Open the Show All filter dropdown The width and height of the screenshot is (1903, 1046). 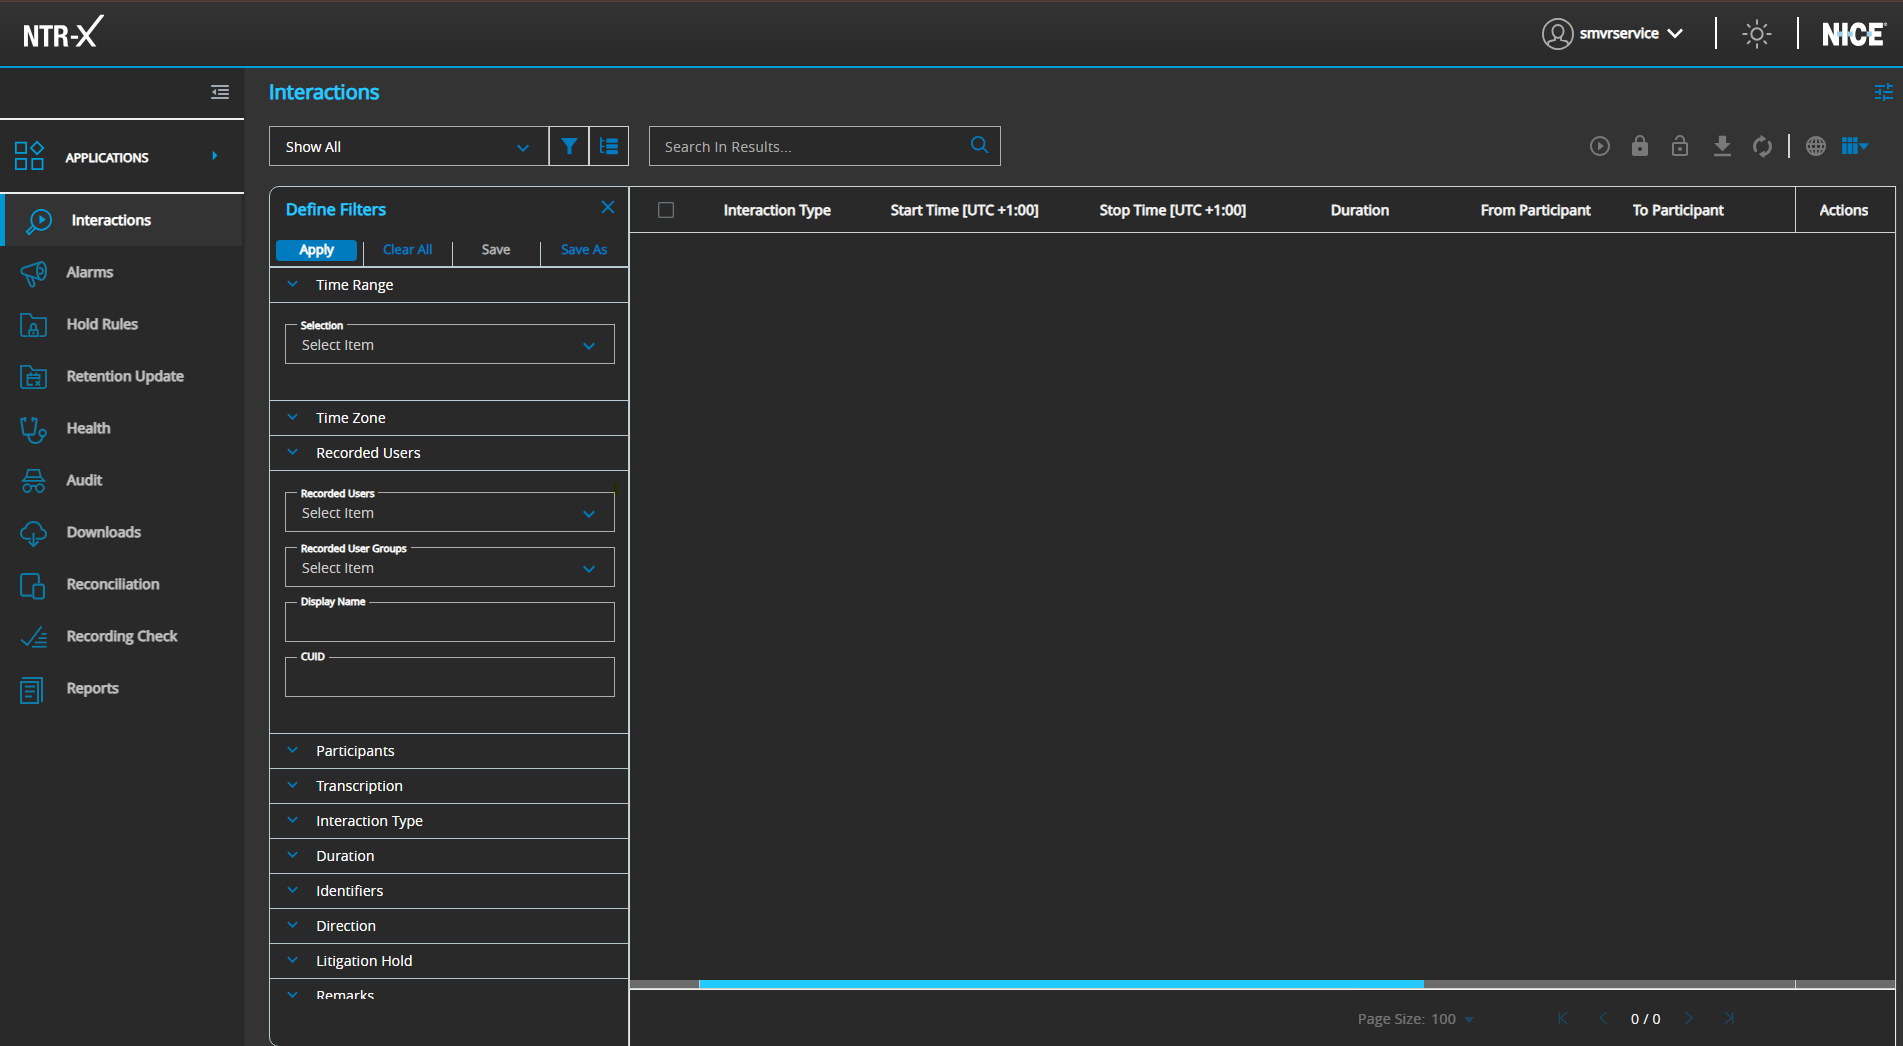pos(409,146)
